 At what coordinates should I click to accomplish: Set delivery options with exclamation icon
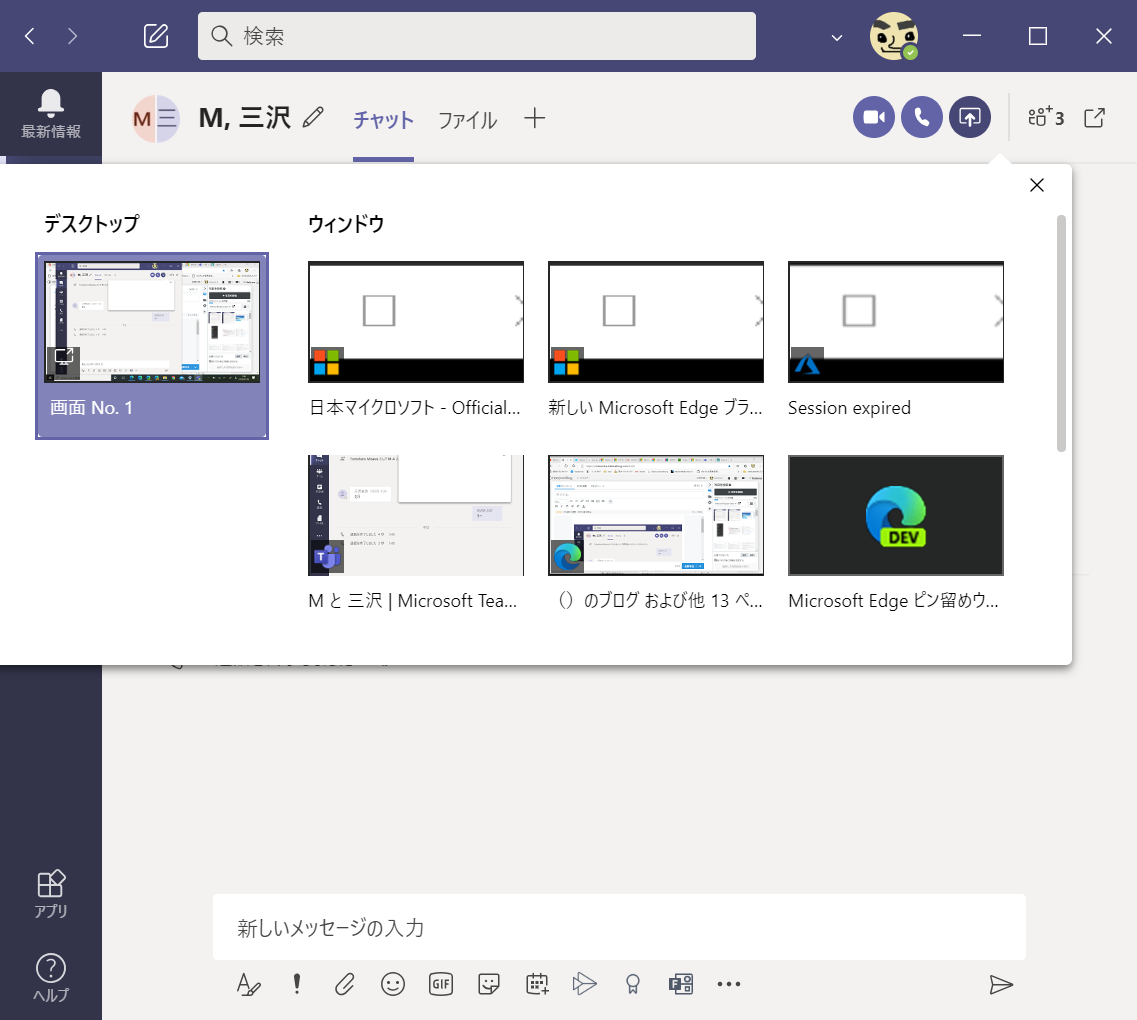[x=297, y=984]
